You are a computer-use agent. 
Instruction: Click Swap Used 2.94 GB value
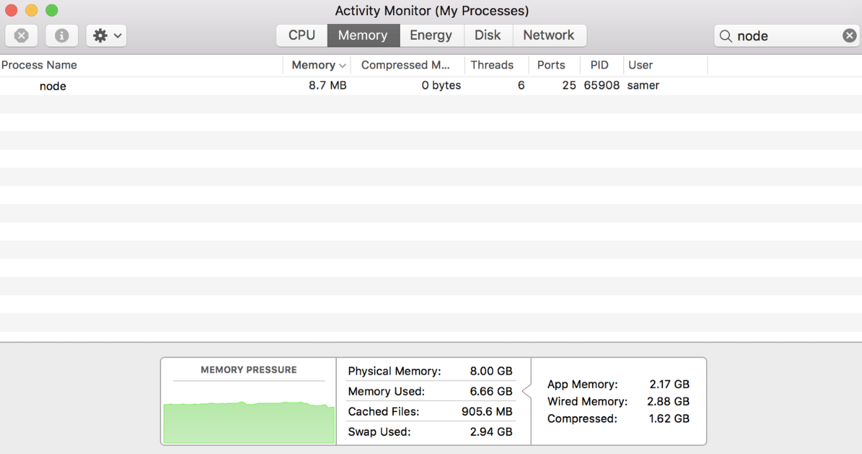click(491, 432)
